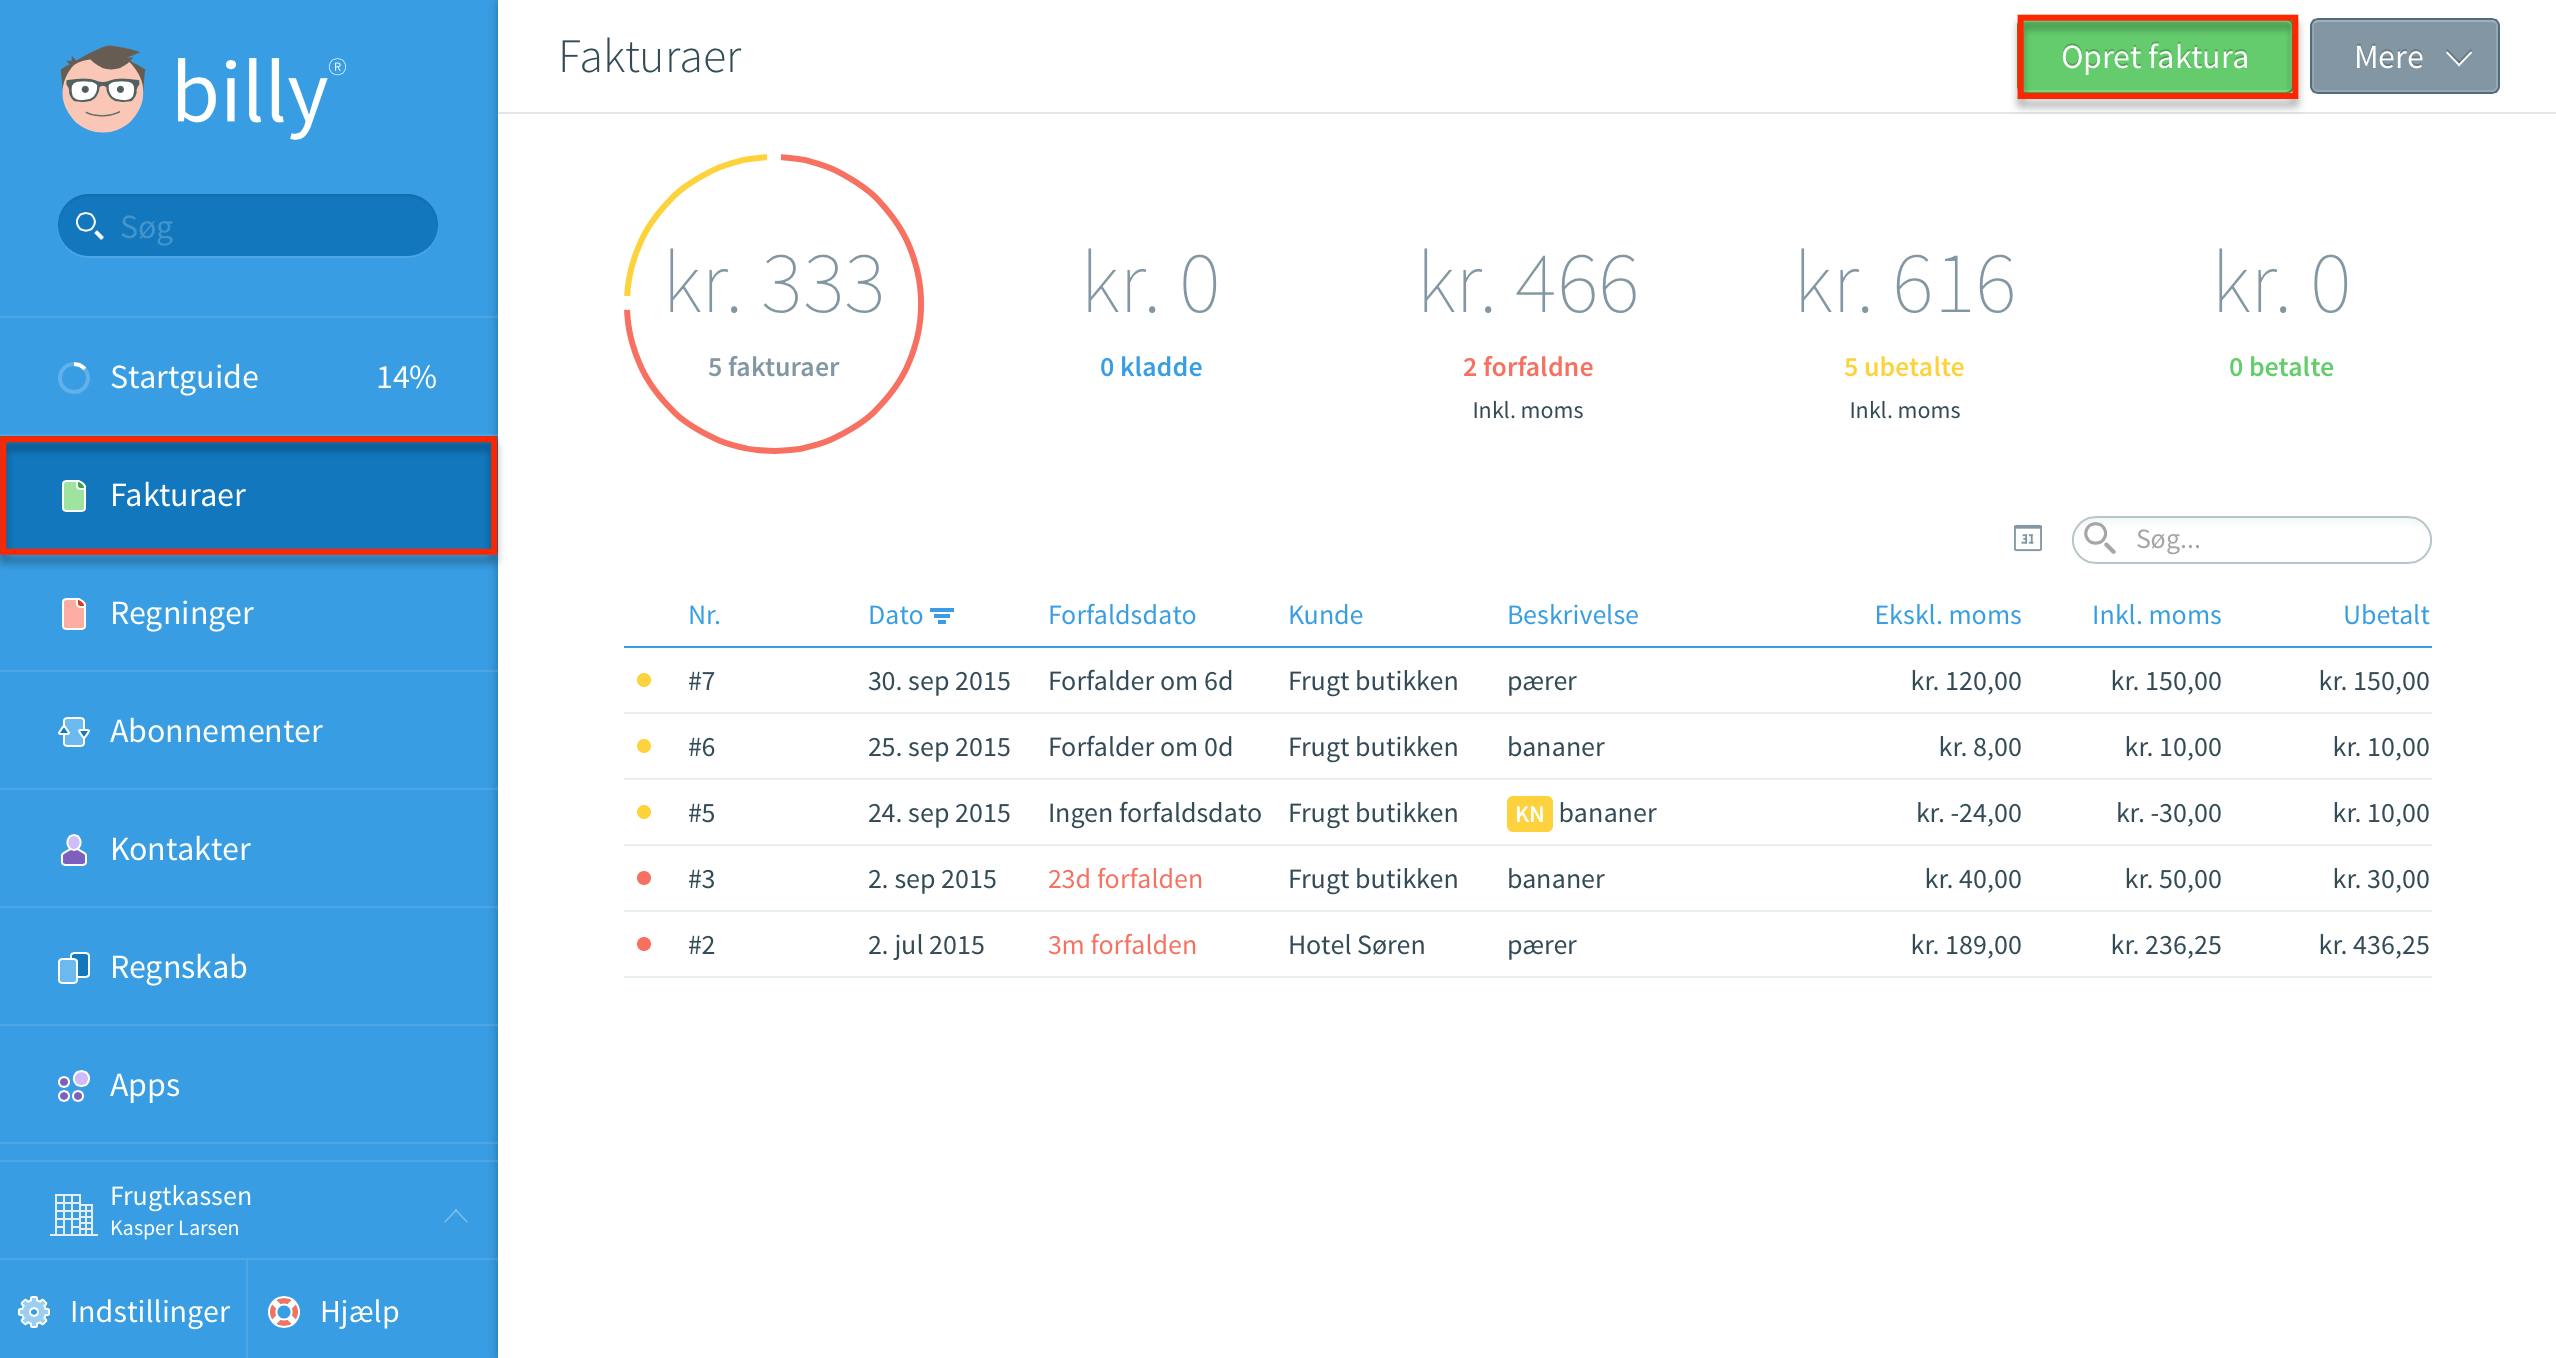Screen dimensions: 2556x1358
Task: Select Fakturaer in the sidebar
Action: [x=249, y=495]
